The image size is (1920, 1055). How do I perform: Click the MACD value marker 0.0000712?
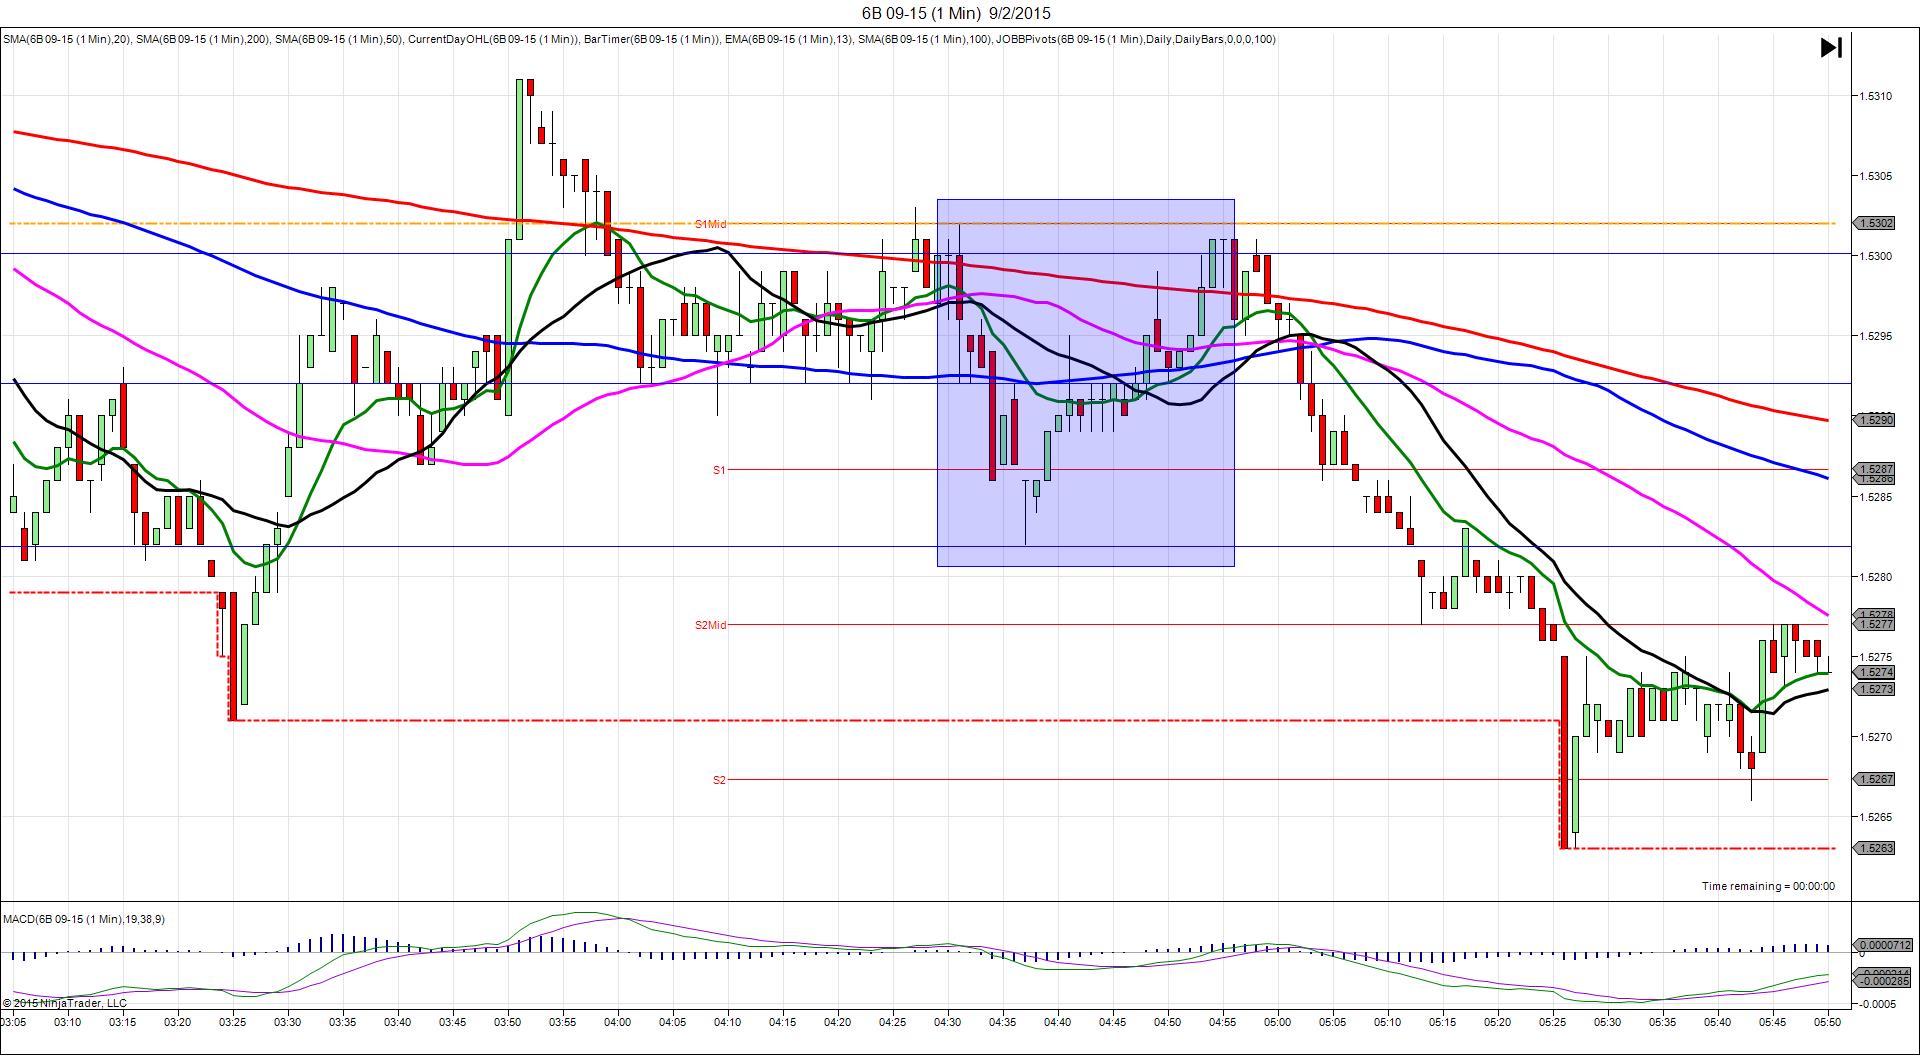pos(1884,945)
